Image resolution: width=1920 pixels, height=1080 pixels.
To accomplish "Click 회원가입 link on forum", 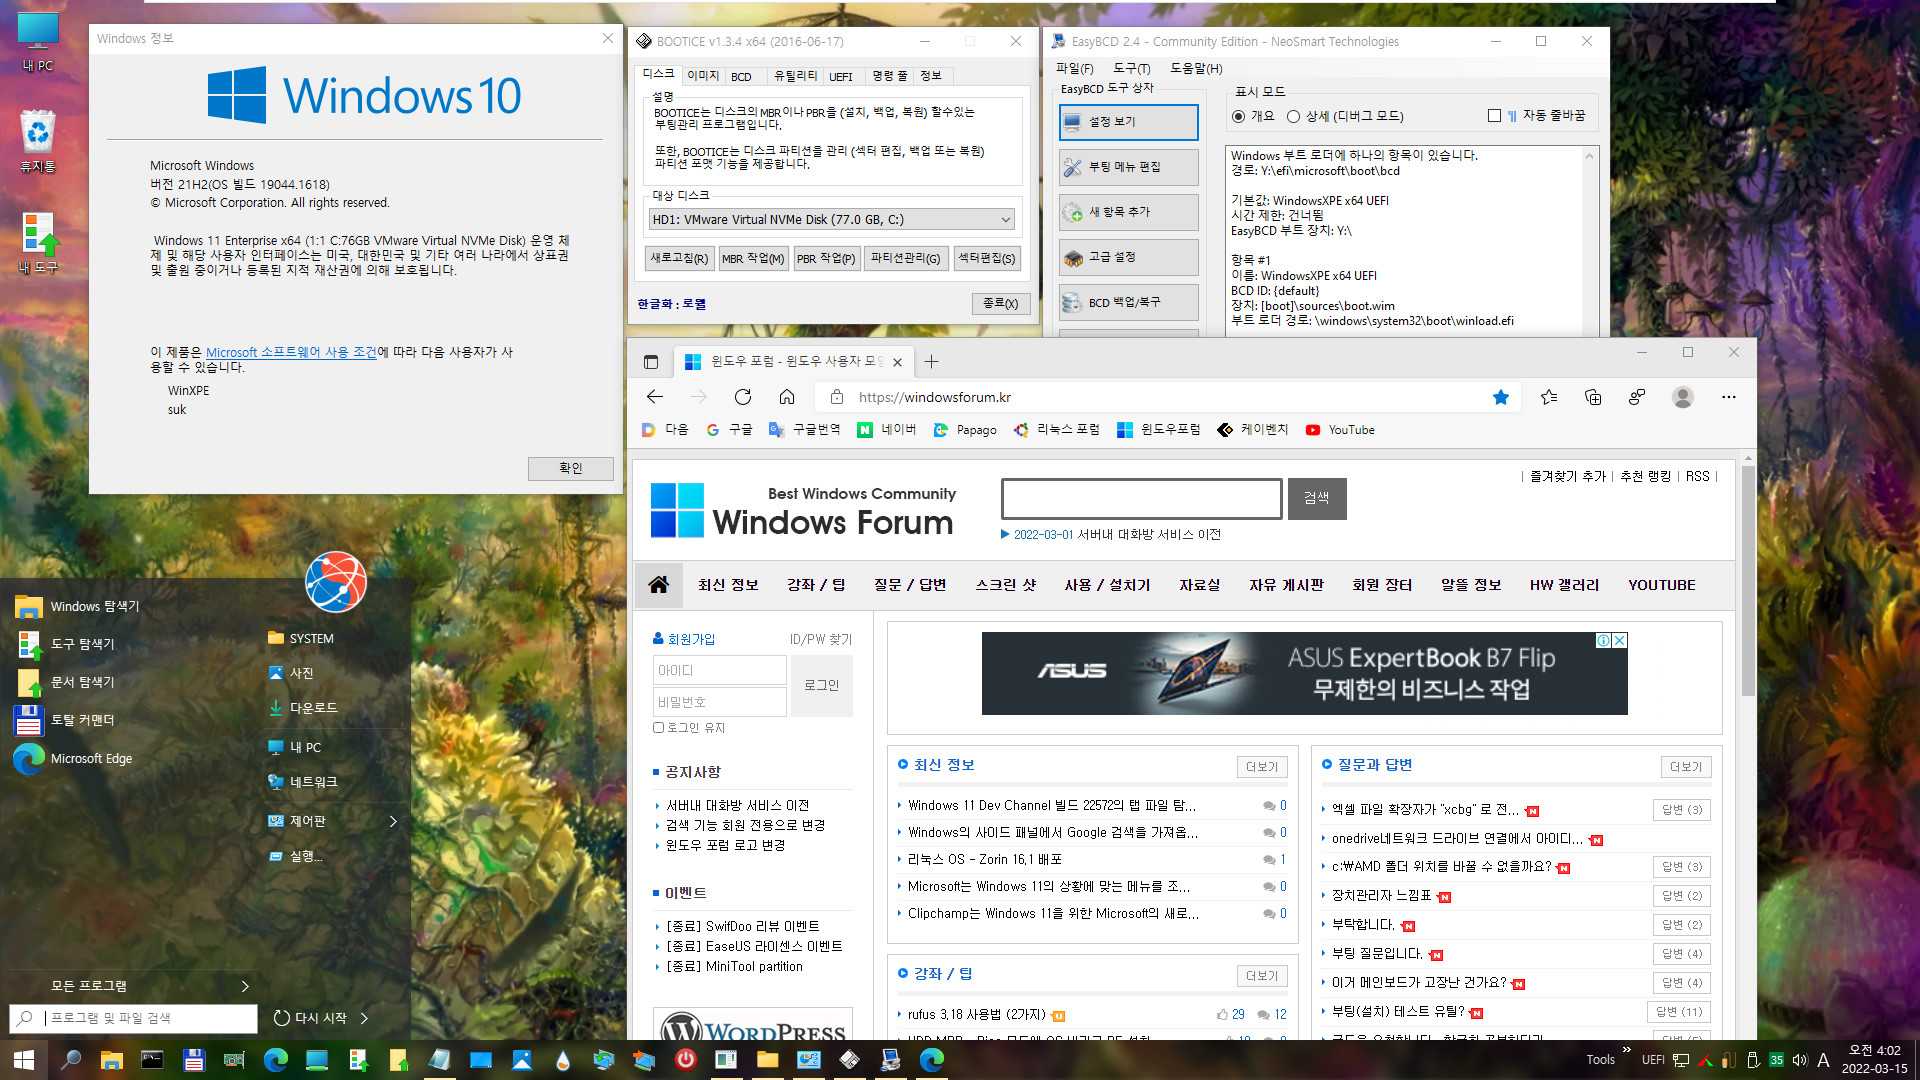I will click(691, 639).
